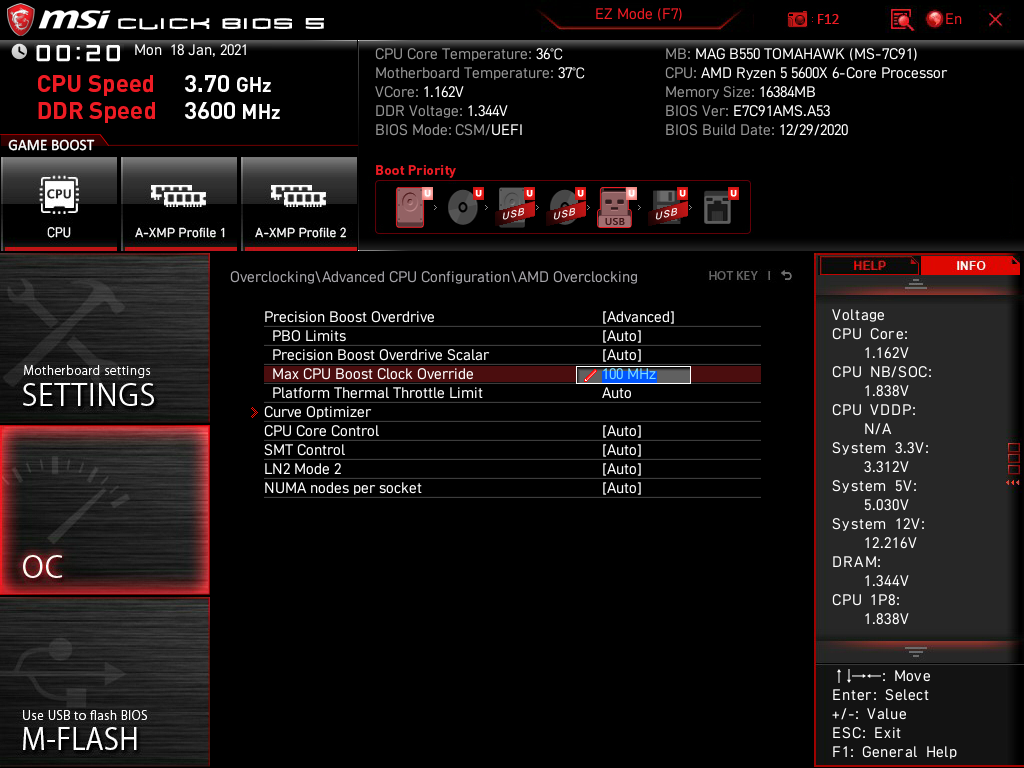
Task: Click BIOS Mode: CSM/UEFI text
Action: [x=449, y=130]
